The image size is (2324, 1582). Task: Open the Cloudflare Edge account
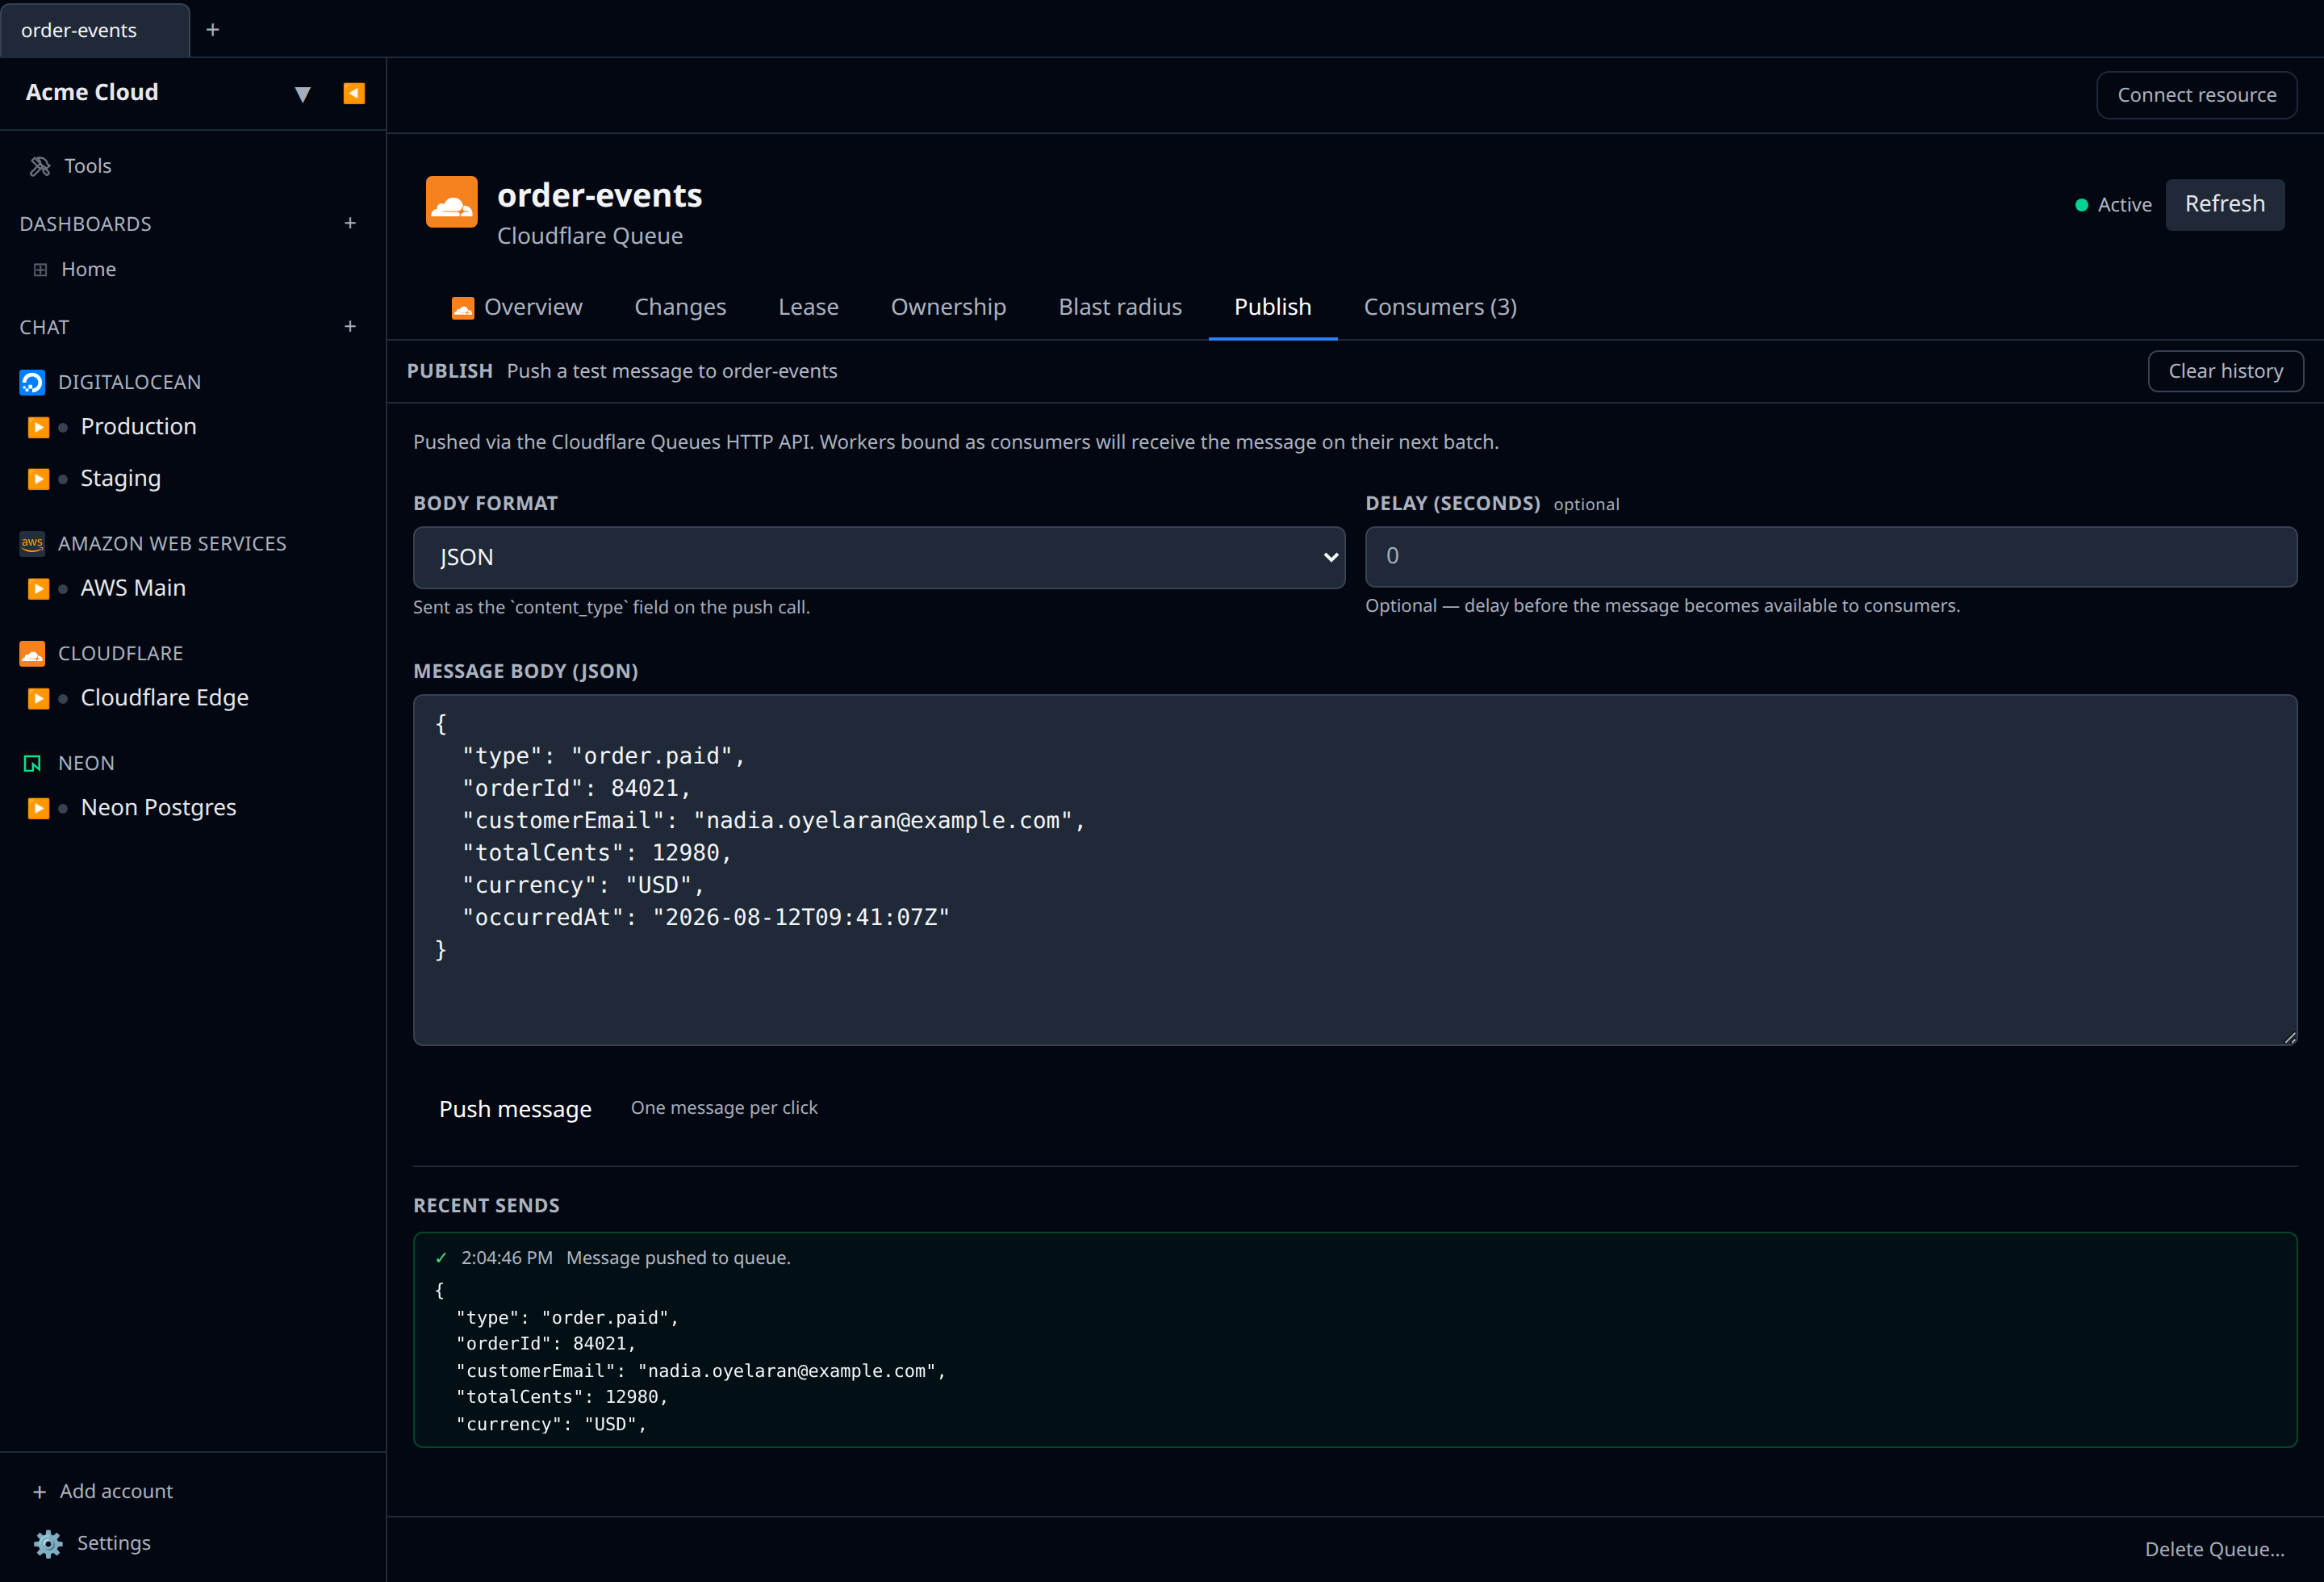[165, 698]
